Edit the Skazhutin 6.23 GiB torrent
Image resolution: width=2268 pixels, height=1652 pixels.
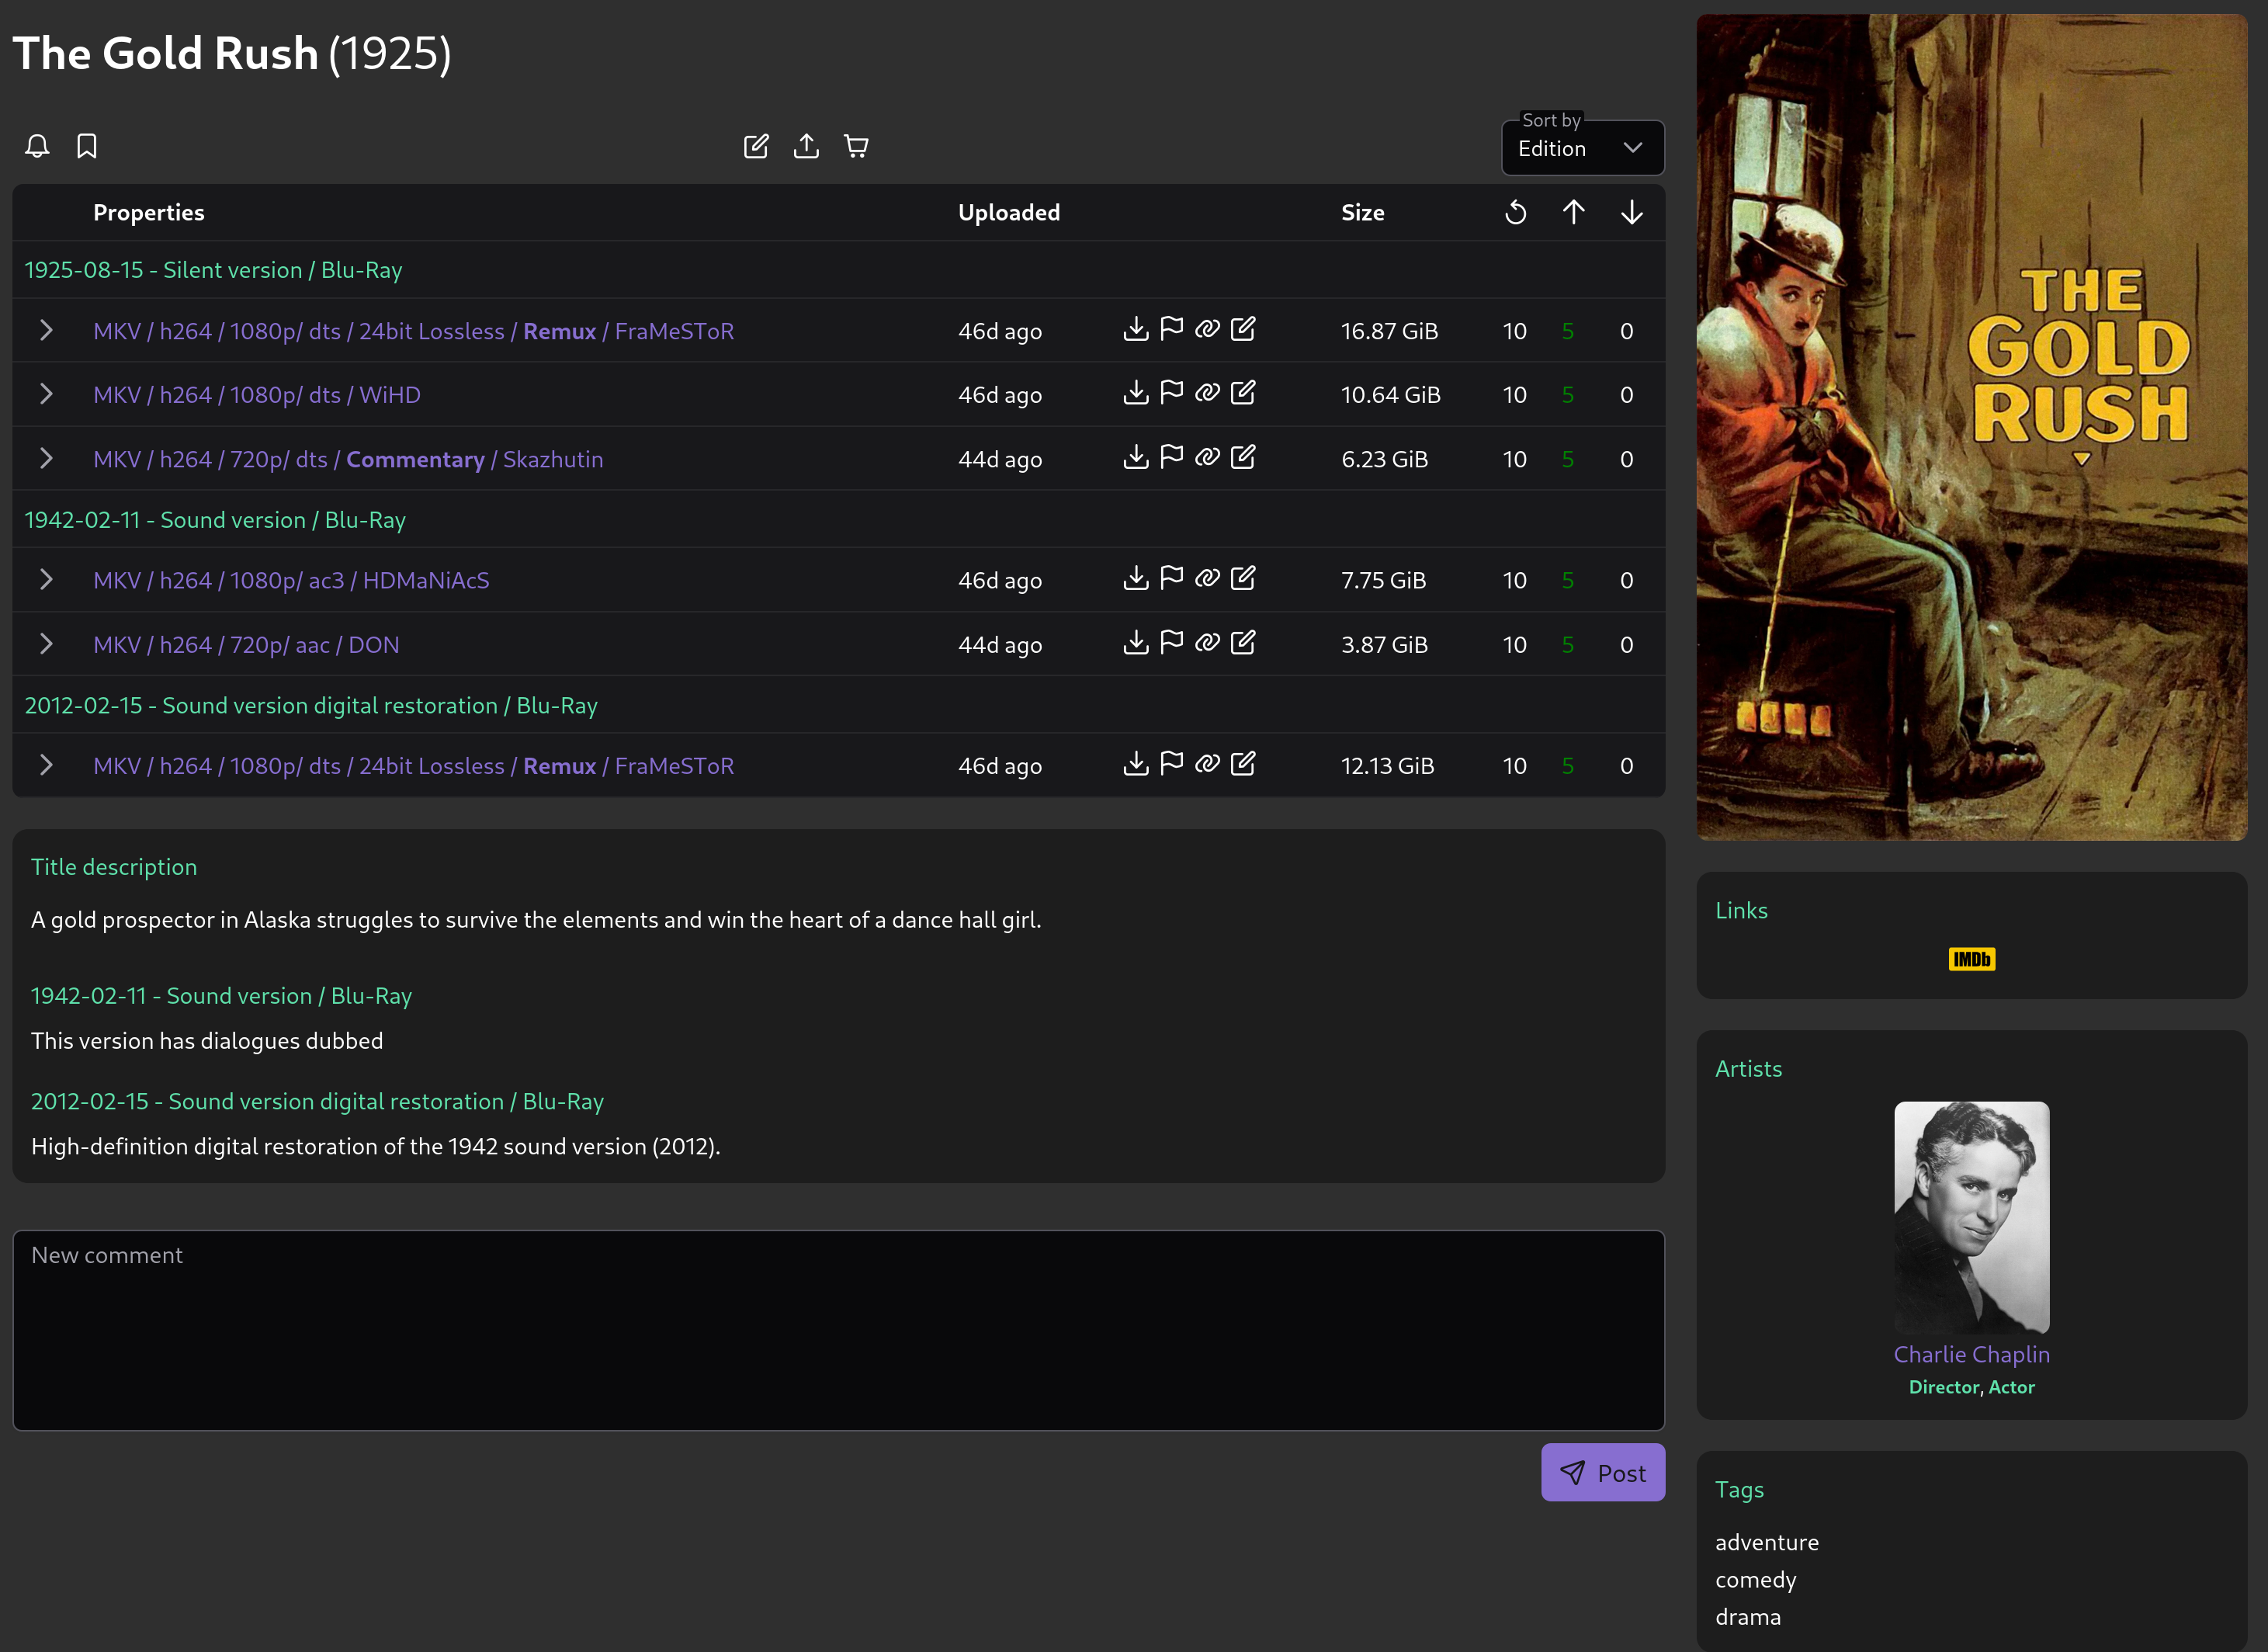coord(1243,457)
